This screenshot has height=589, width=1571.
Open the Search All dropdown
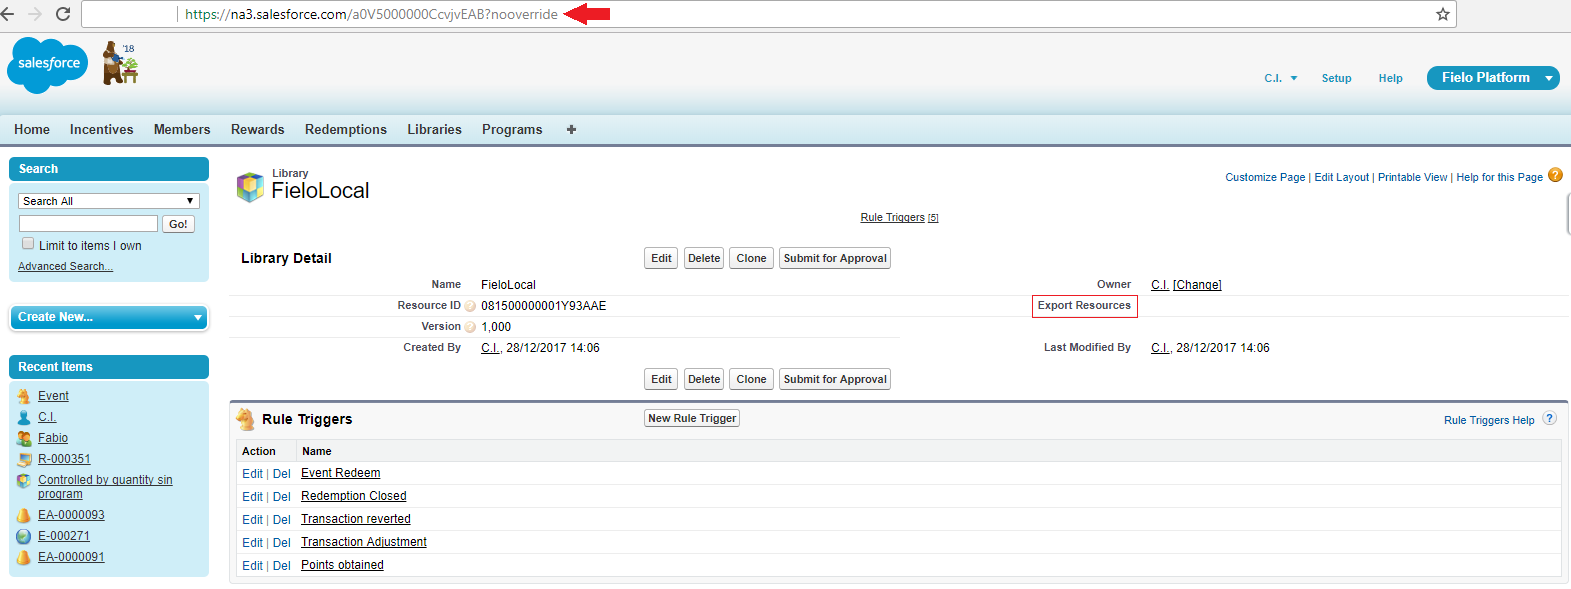tap(109, 201)
